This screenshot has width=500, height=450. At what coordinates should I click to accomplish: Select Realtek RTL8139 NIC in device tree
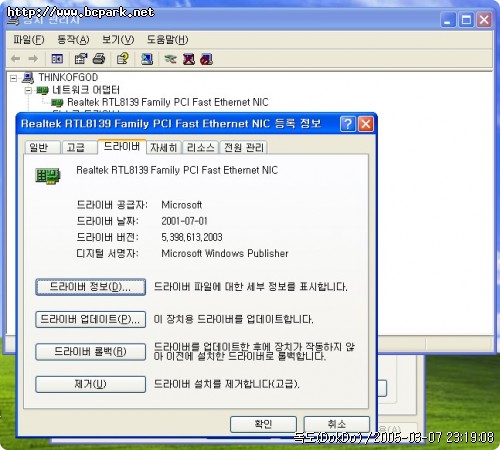(x=168, y=102)
